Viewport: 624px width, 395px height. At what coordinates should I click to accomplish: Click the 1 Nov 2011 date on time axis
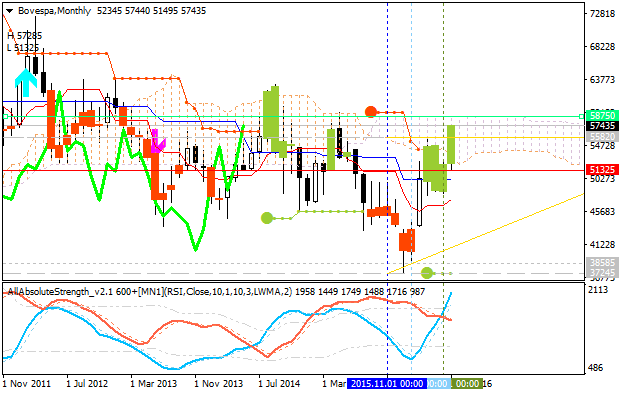[x=27, y=384]
